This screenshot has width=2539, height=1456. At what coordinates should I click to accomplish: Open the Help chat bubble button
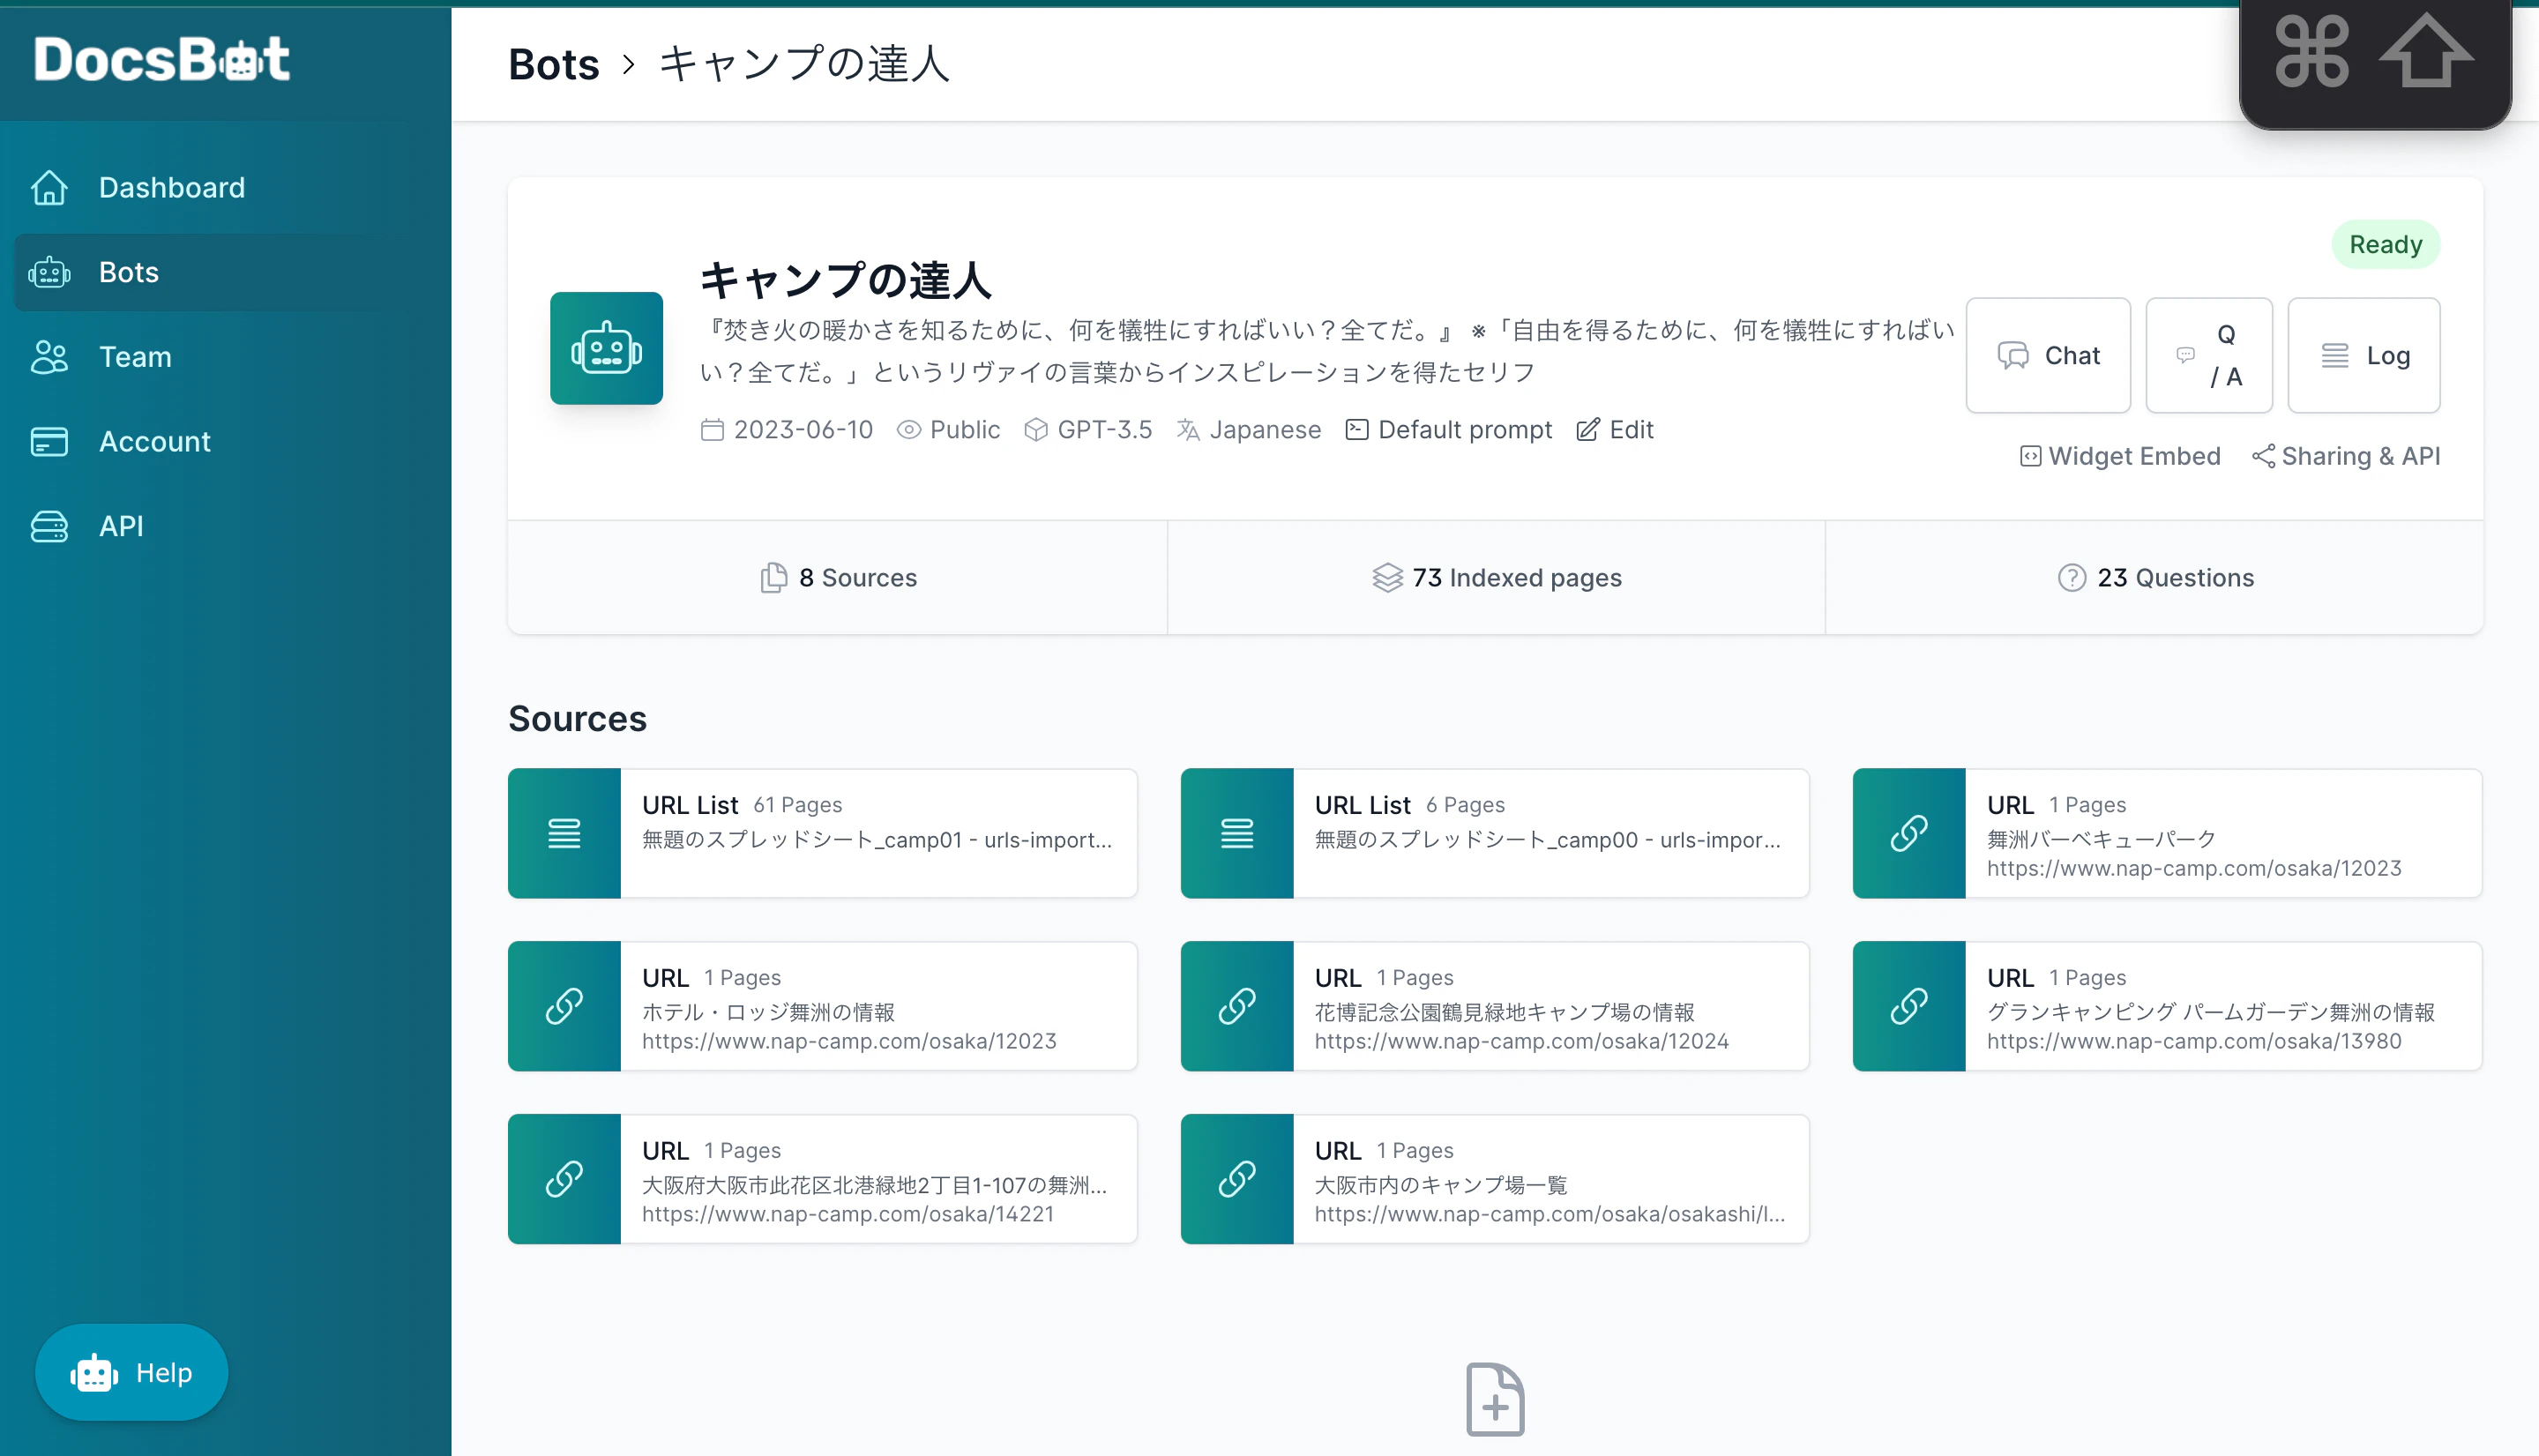(x=132, y=1372)
